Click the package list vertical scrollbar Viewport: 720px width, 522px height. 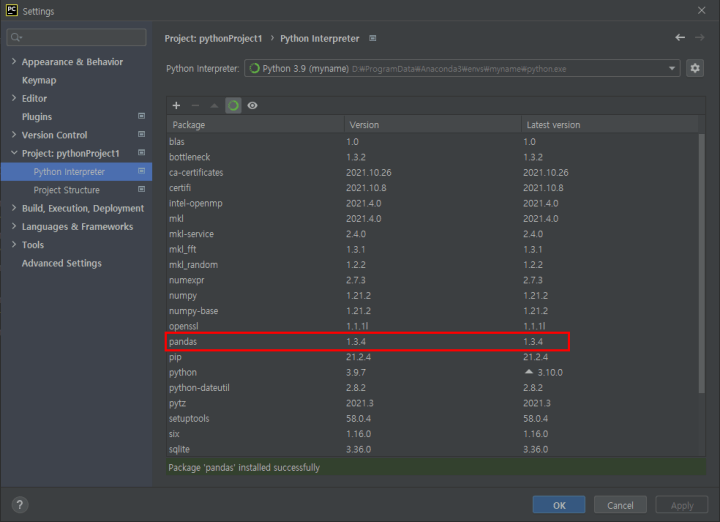(x=701, y=263)
